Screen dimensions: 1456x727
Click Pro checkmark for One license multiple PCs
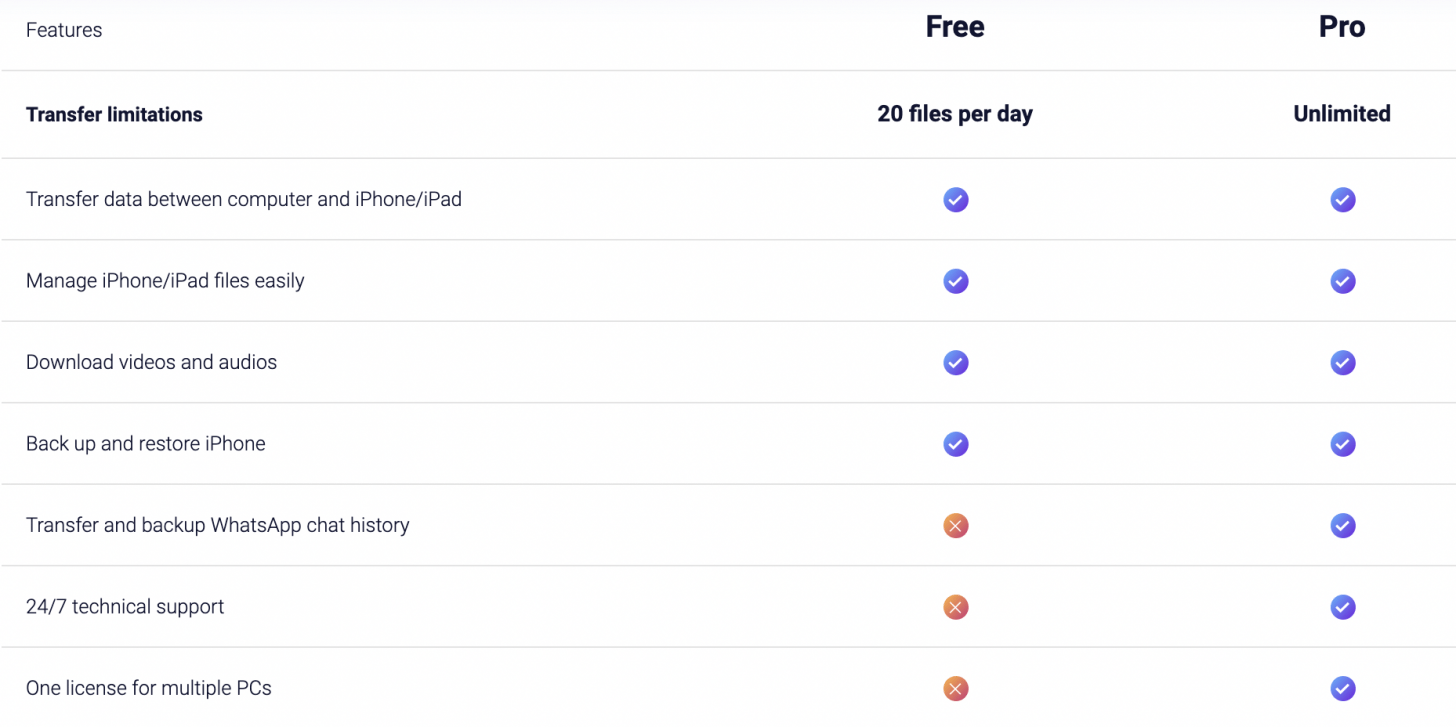(1342, 688)
